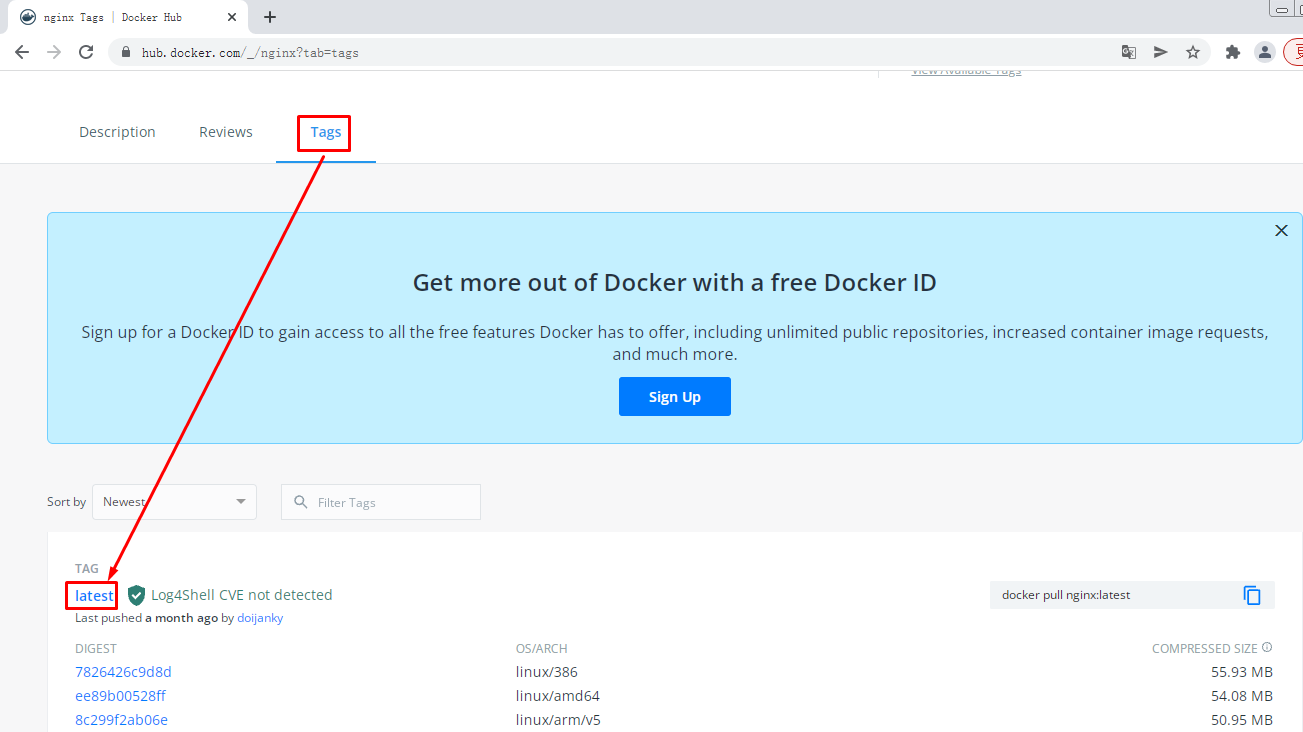Visit the doijanky user profile link
The image size is (1303, 732).
pos(260,618)
